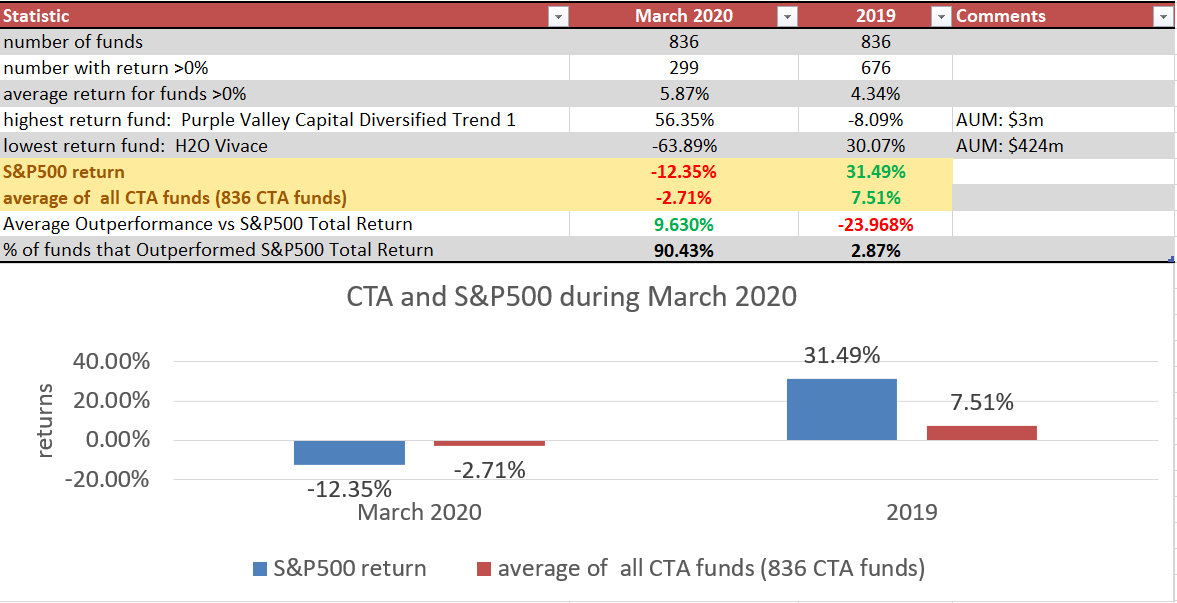Click the 'AUM: $424m' comment cell
Screen dimensions: 1177x603
pos(1064,146)
